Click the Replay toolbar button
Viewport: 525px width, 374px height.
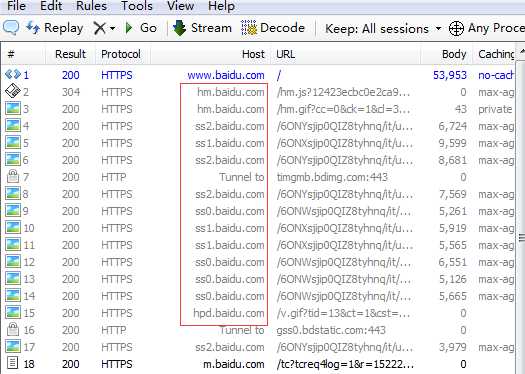point(55,28)
